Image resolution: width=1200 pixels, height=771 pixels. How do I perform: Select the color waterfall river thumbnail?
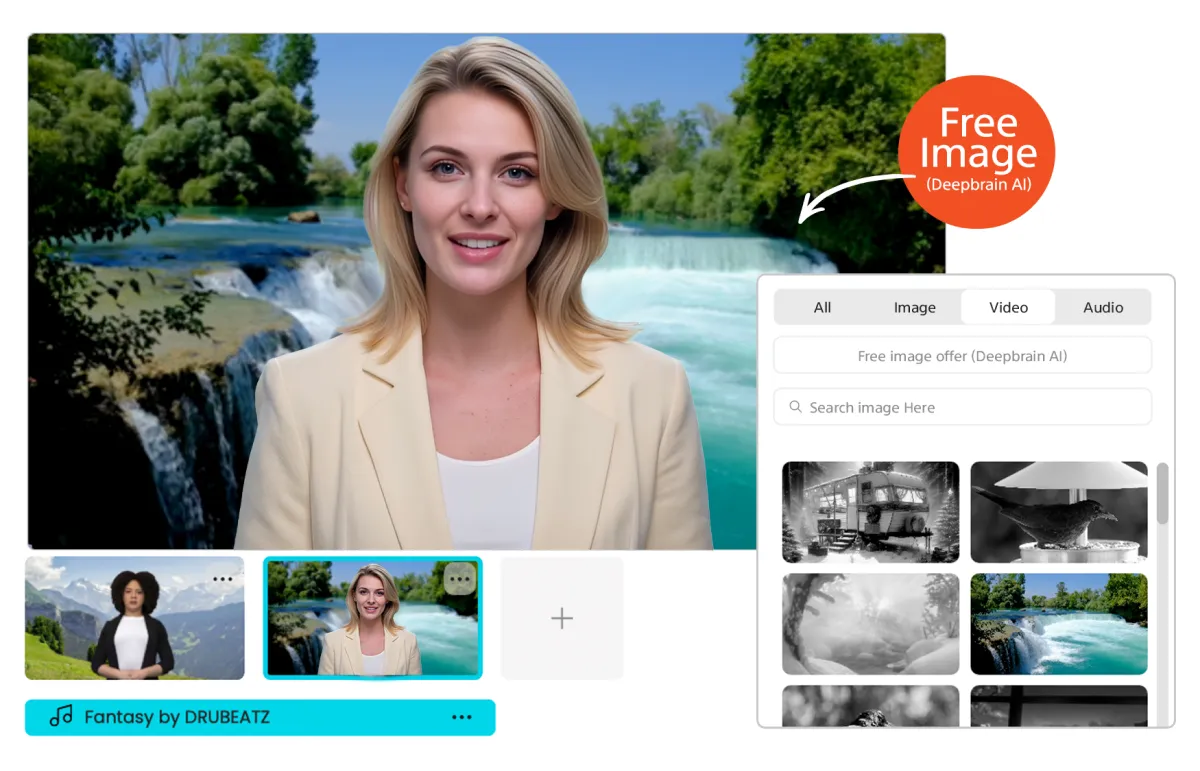pyautogui.click(x=1059, y=624)
